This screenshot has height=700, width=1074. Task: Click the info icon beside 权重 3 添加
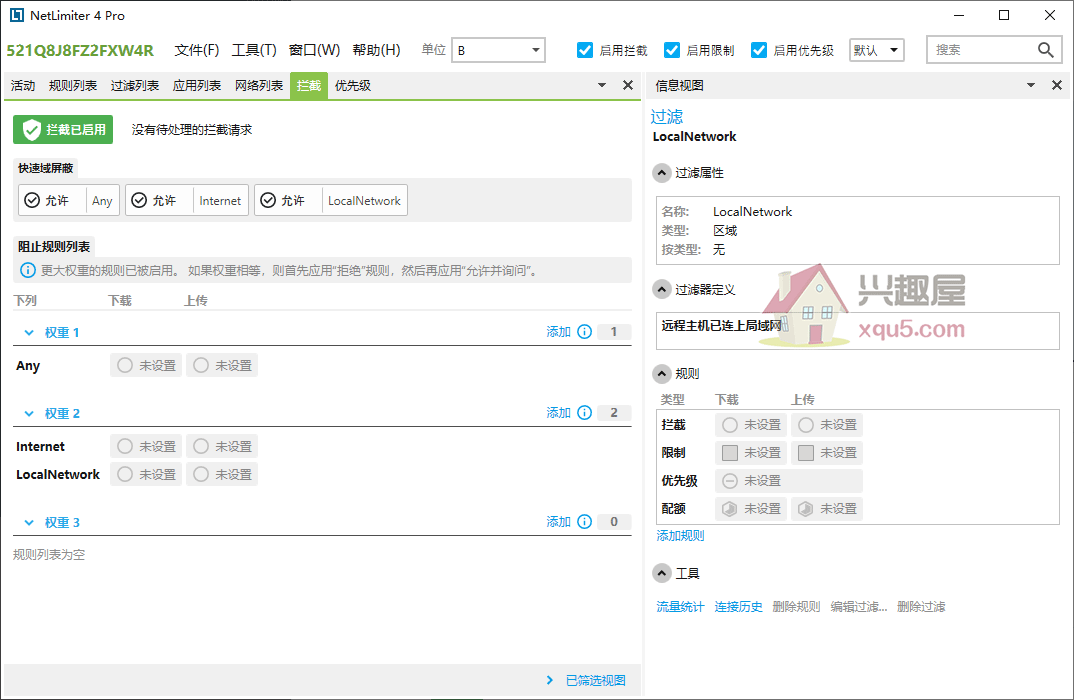point(584,522)
